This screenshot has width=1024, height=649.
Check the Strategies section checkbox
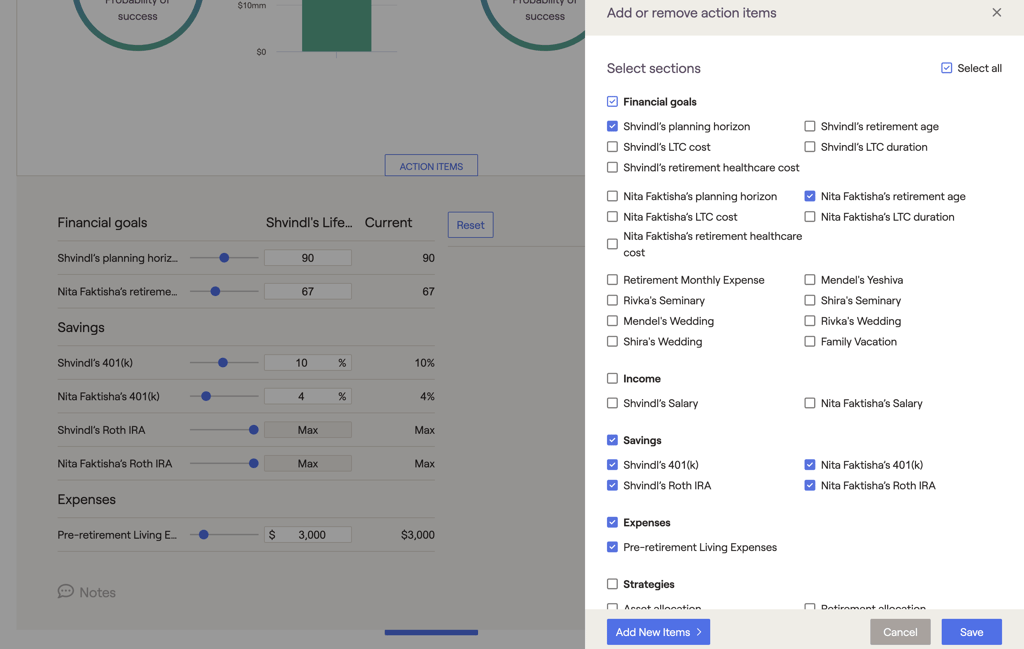pos(612,584)
